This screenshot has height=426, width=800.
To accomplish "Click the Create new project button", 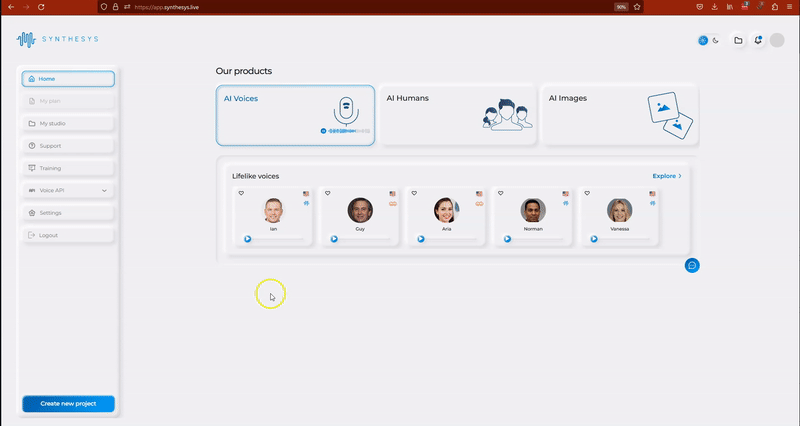I will 68,404.
